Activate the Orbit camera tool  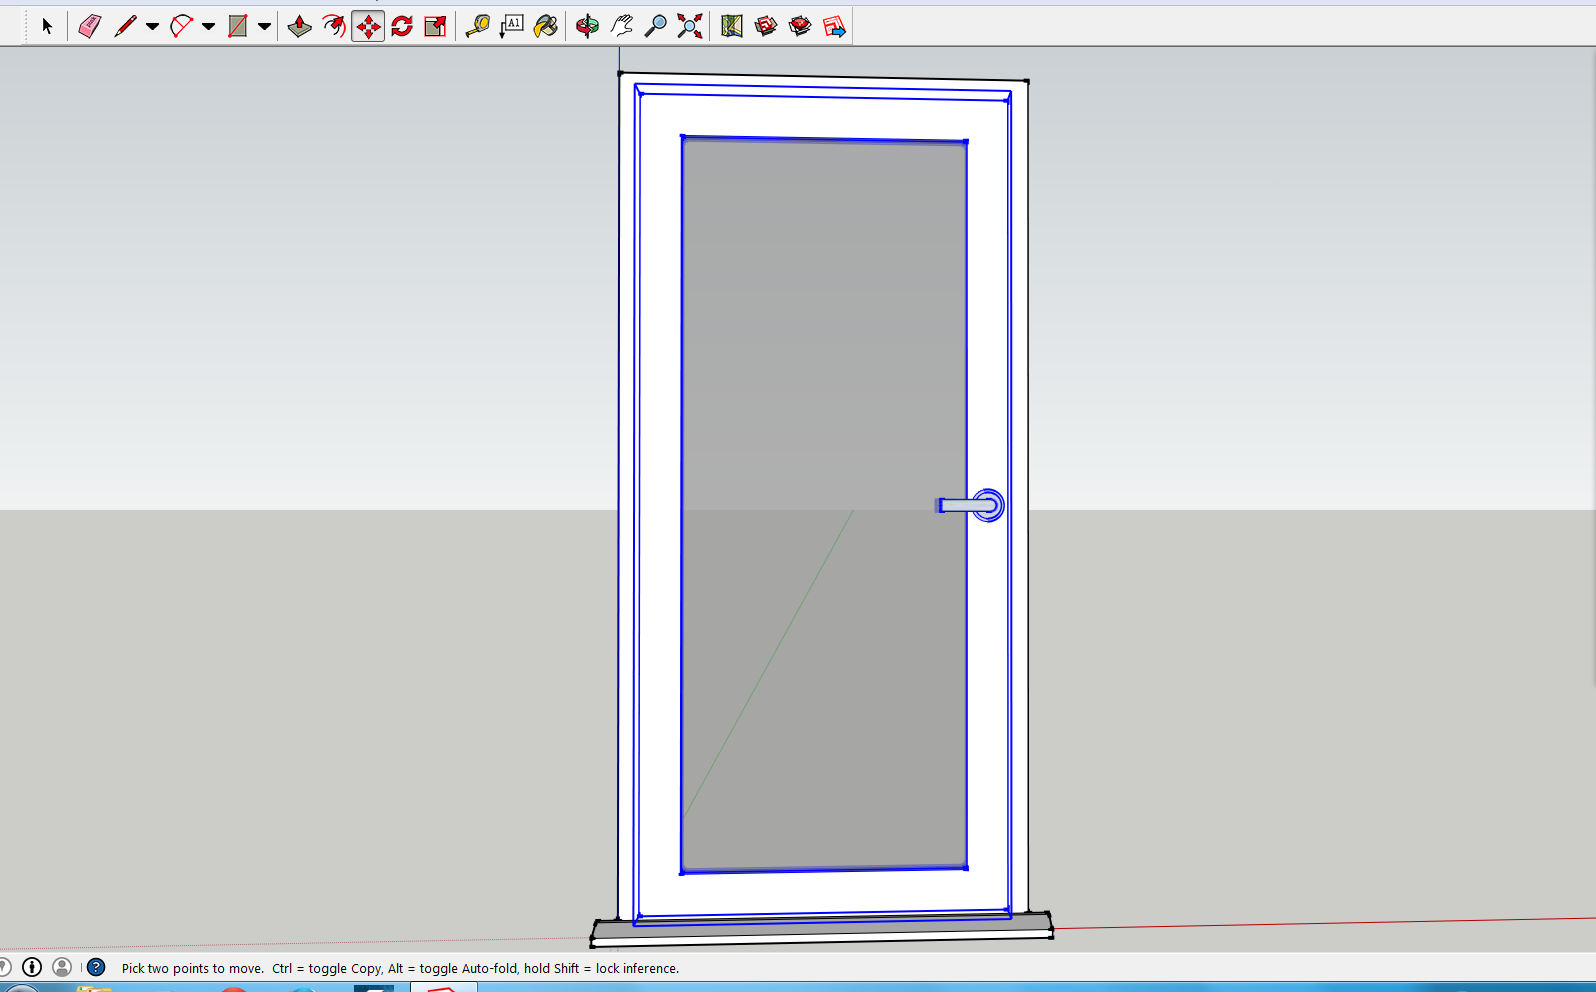click(587, 26)
